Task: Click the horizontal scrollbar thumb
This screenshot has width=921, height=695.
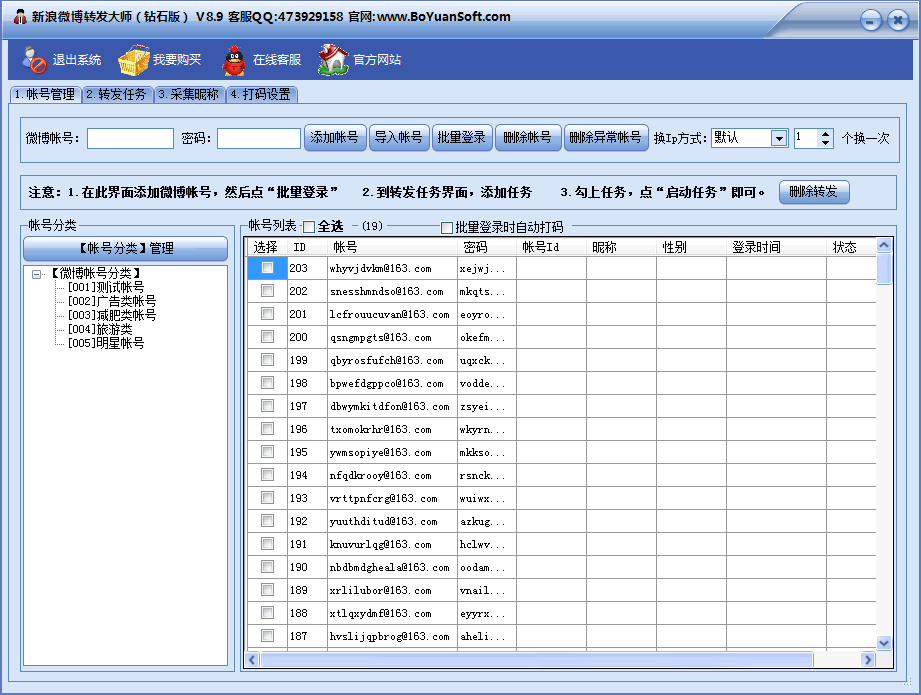Action: pyautogui.click(x=537, y=660)
